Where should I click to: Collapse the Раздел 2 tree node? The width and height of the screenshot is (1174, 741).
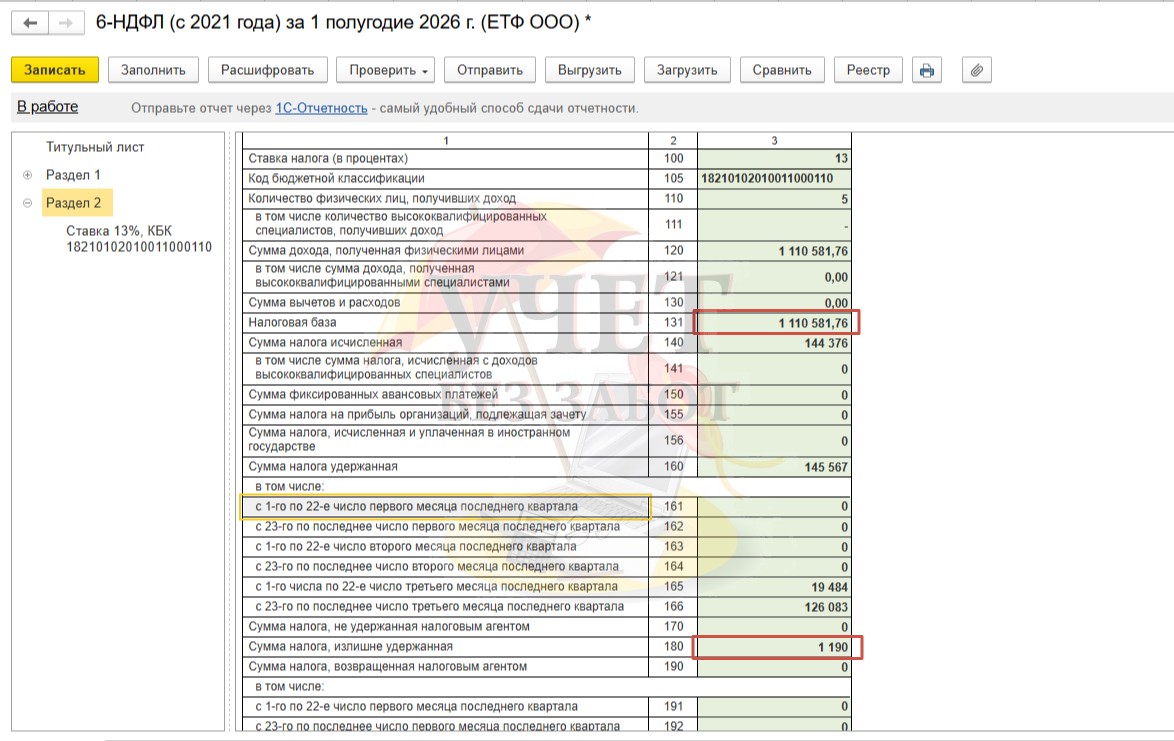coord(28,203)
